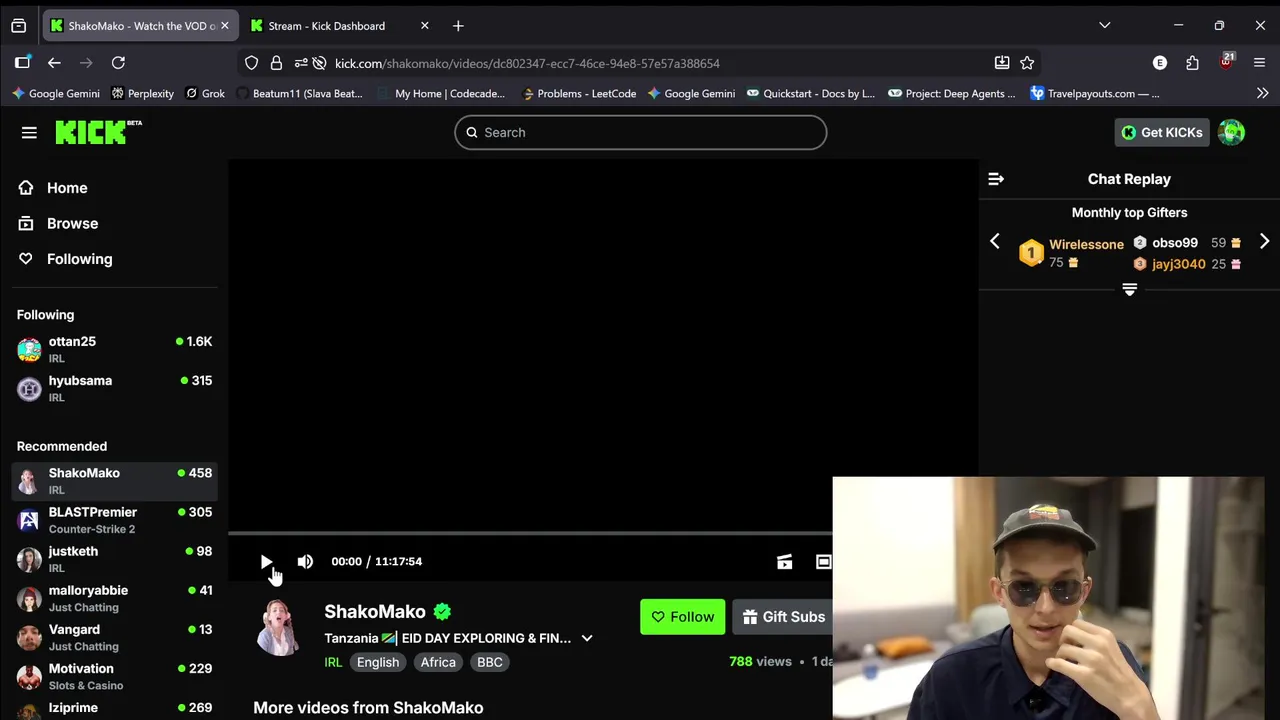Reload the current page
The image size is (1280, 720).
[x=118, y=63]
